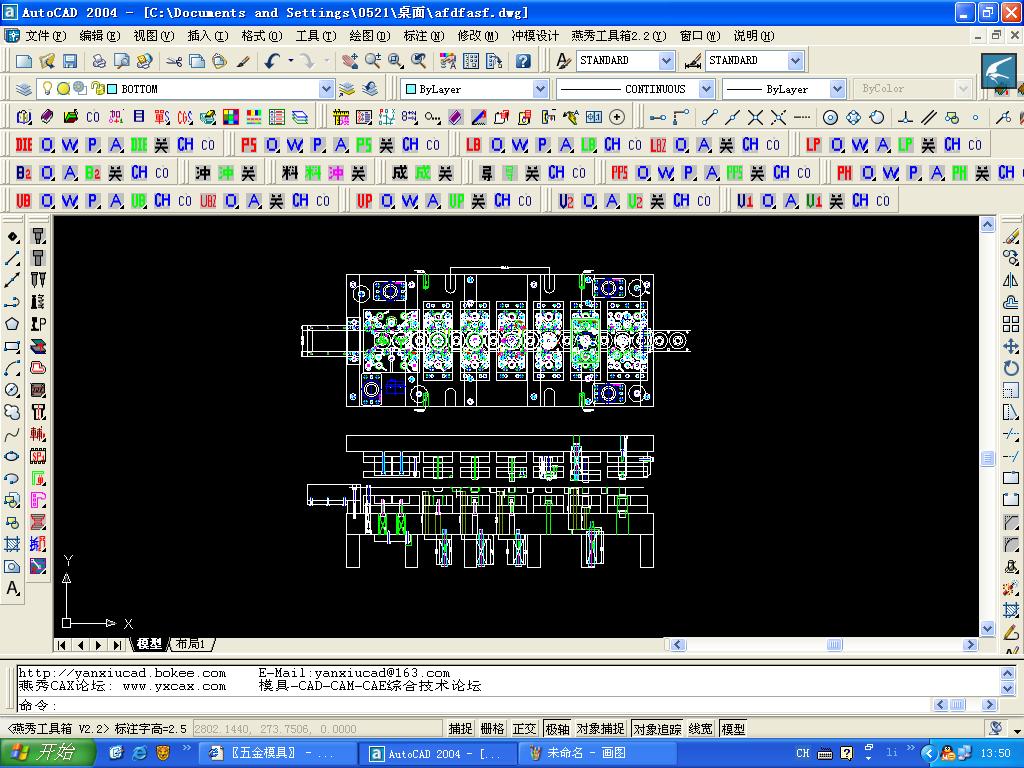Open the disabled ByColor plot style dropdown
The width and height of the screenshot is (1024, 768).
[x=962, y=89]
